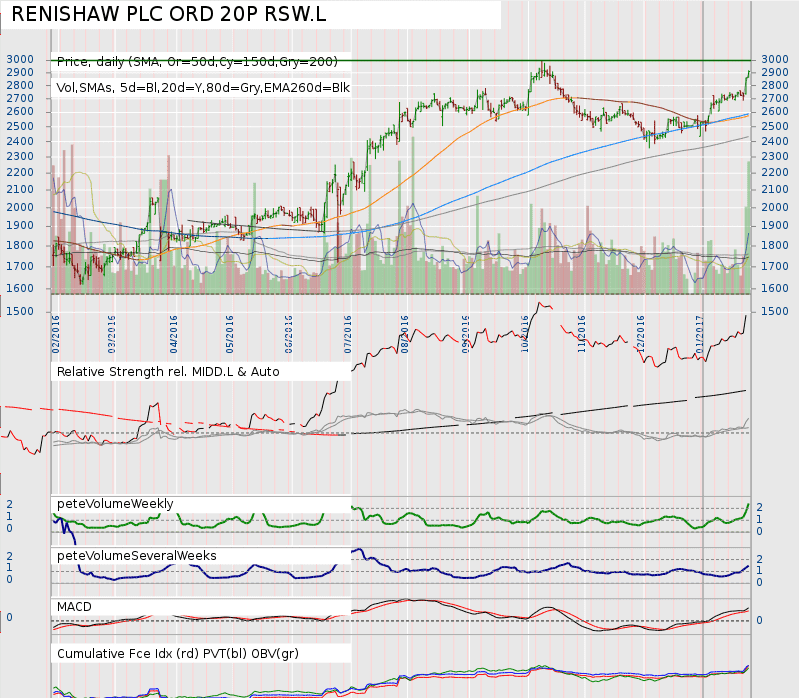This screenshot has width=799, height=698.
Task: Click the MACD zero label on right axis
Action: [x=759, y=621]
